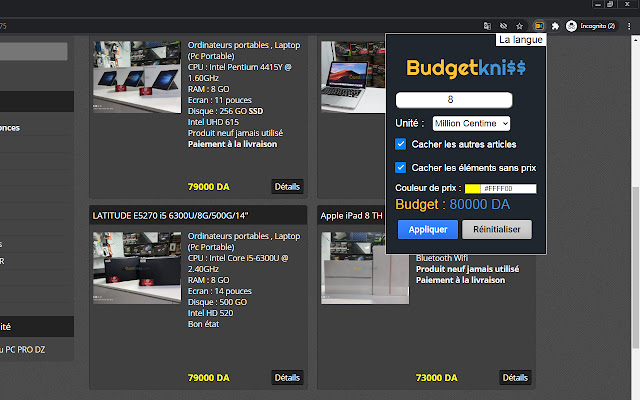640x400 pixels.
Task: Open the Unité Million Centime dropdown
Action: [471, 123]
